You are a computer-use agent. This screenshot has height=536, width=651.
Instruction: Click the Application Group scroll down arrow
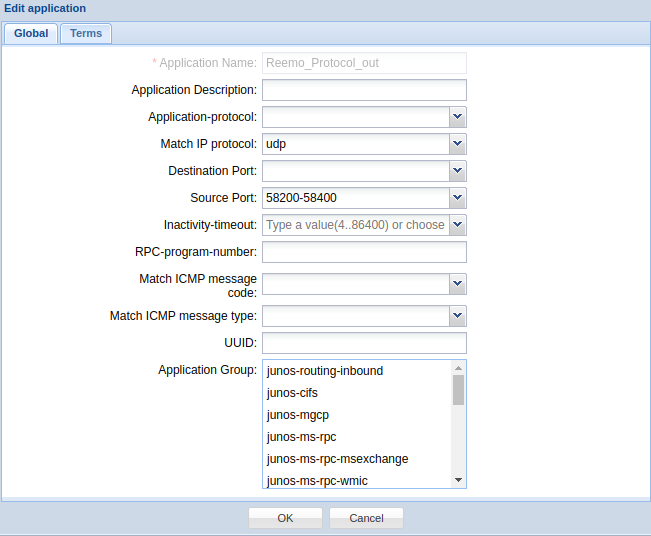coord(458,480)
